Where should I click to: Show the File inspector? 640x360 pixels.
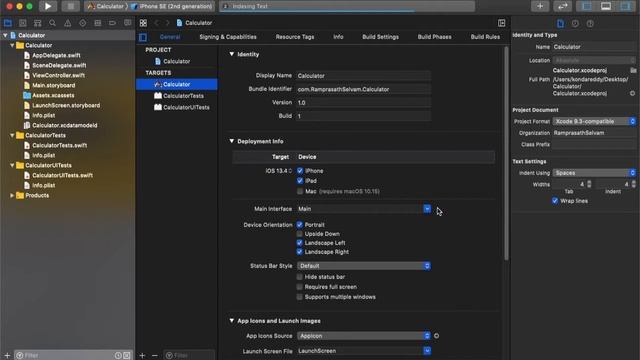point(560,24)
